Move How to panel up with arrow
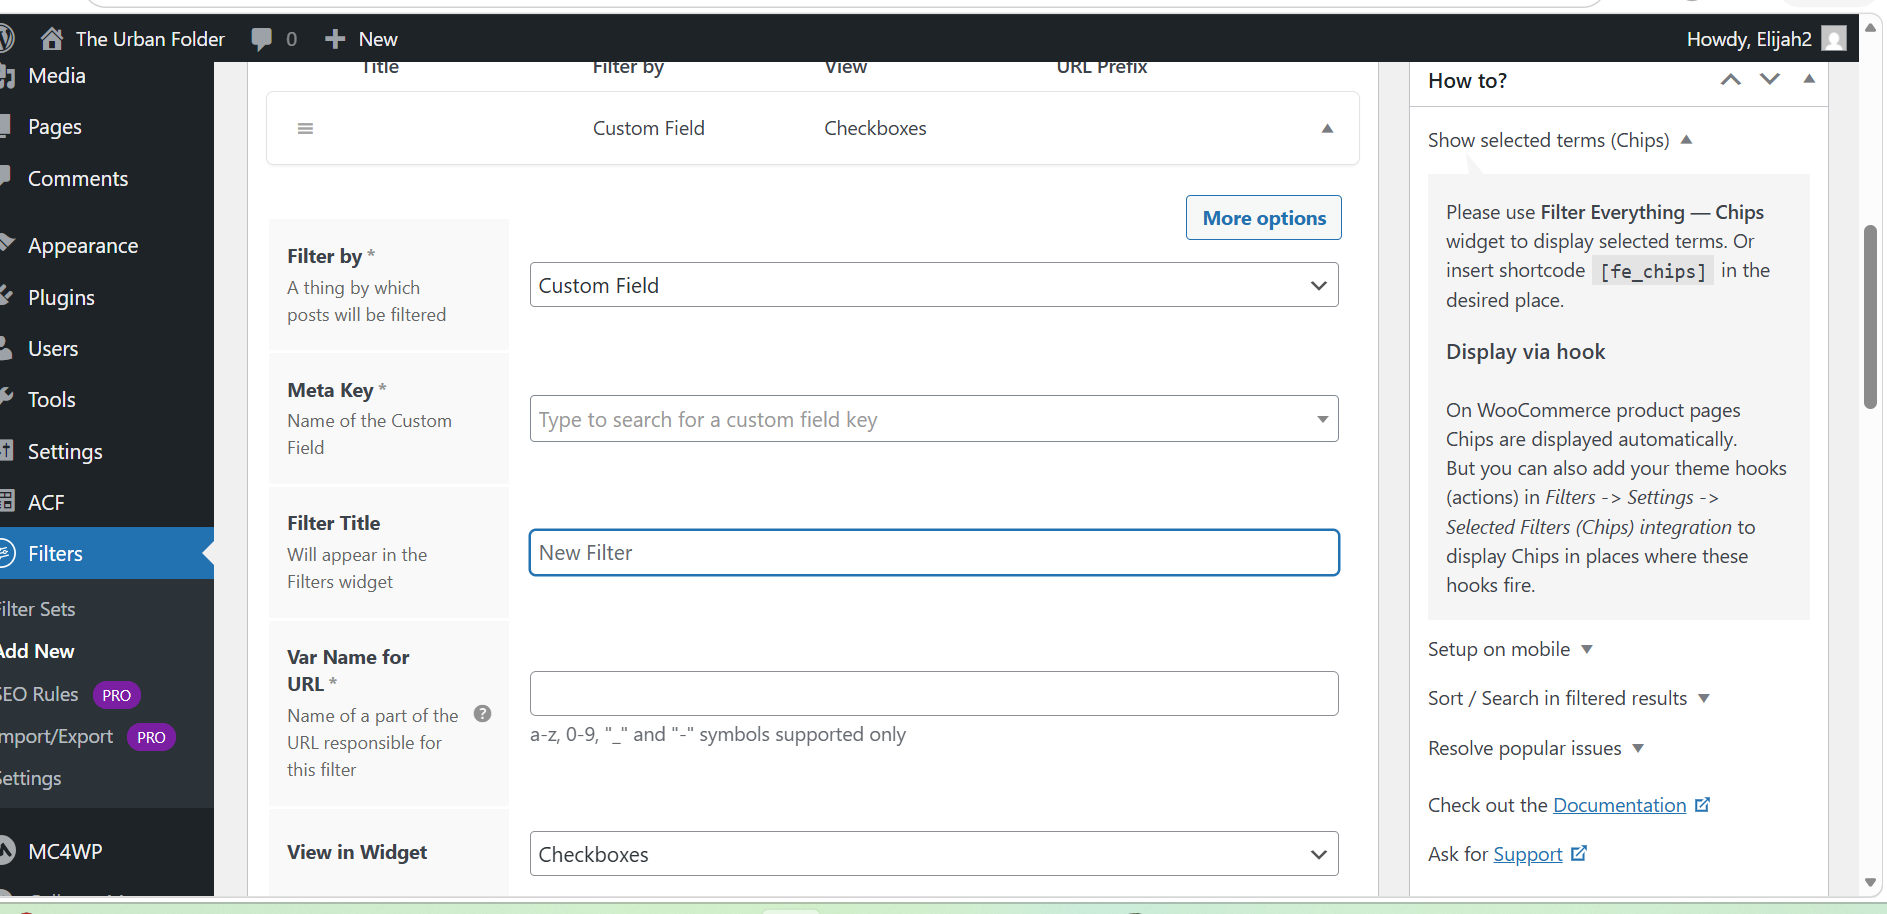Viewport: 1887px width, 914px height. coord(1730,80)
